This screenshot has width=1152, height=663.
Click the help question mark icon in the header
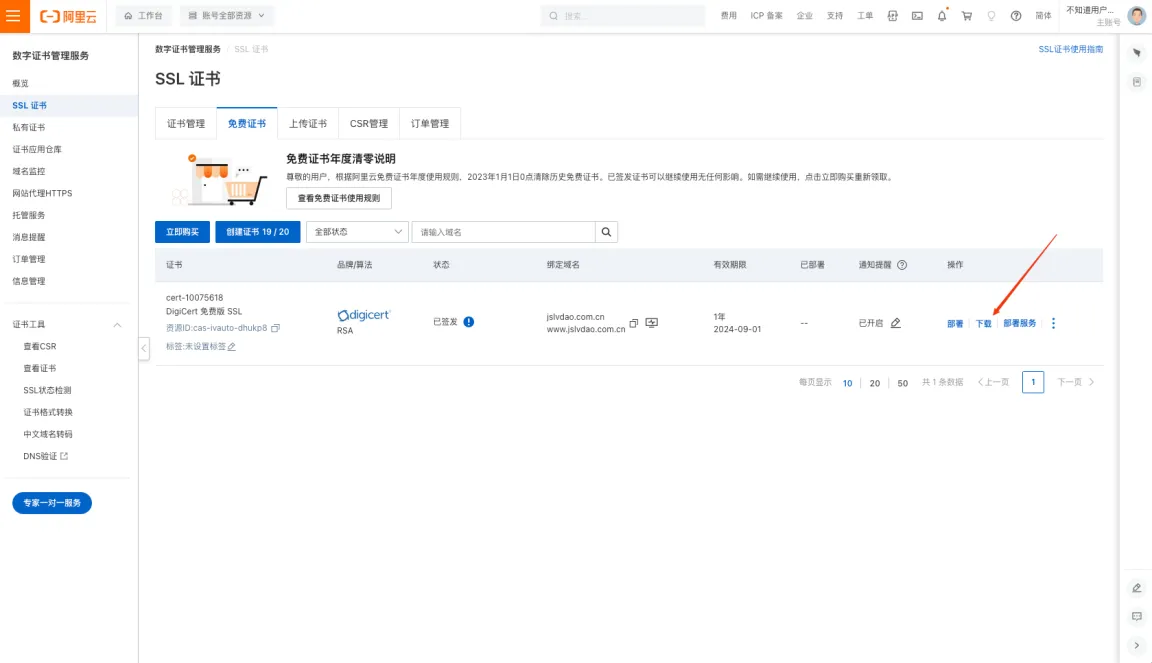point(1016,15)
